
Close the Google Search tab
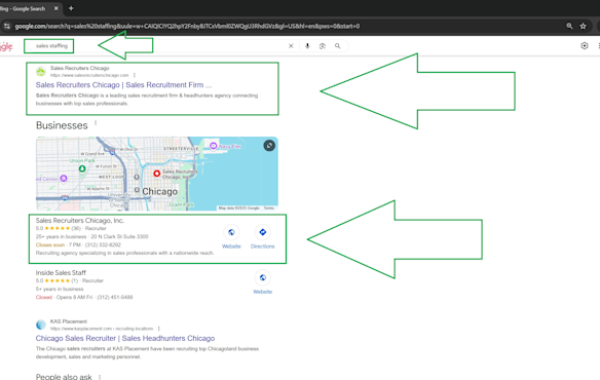tap(56, 8)
